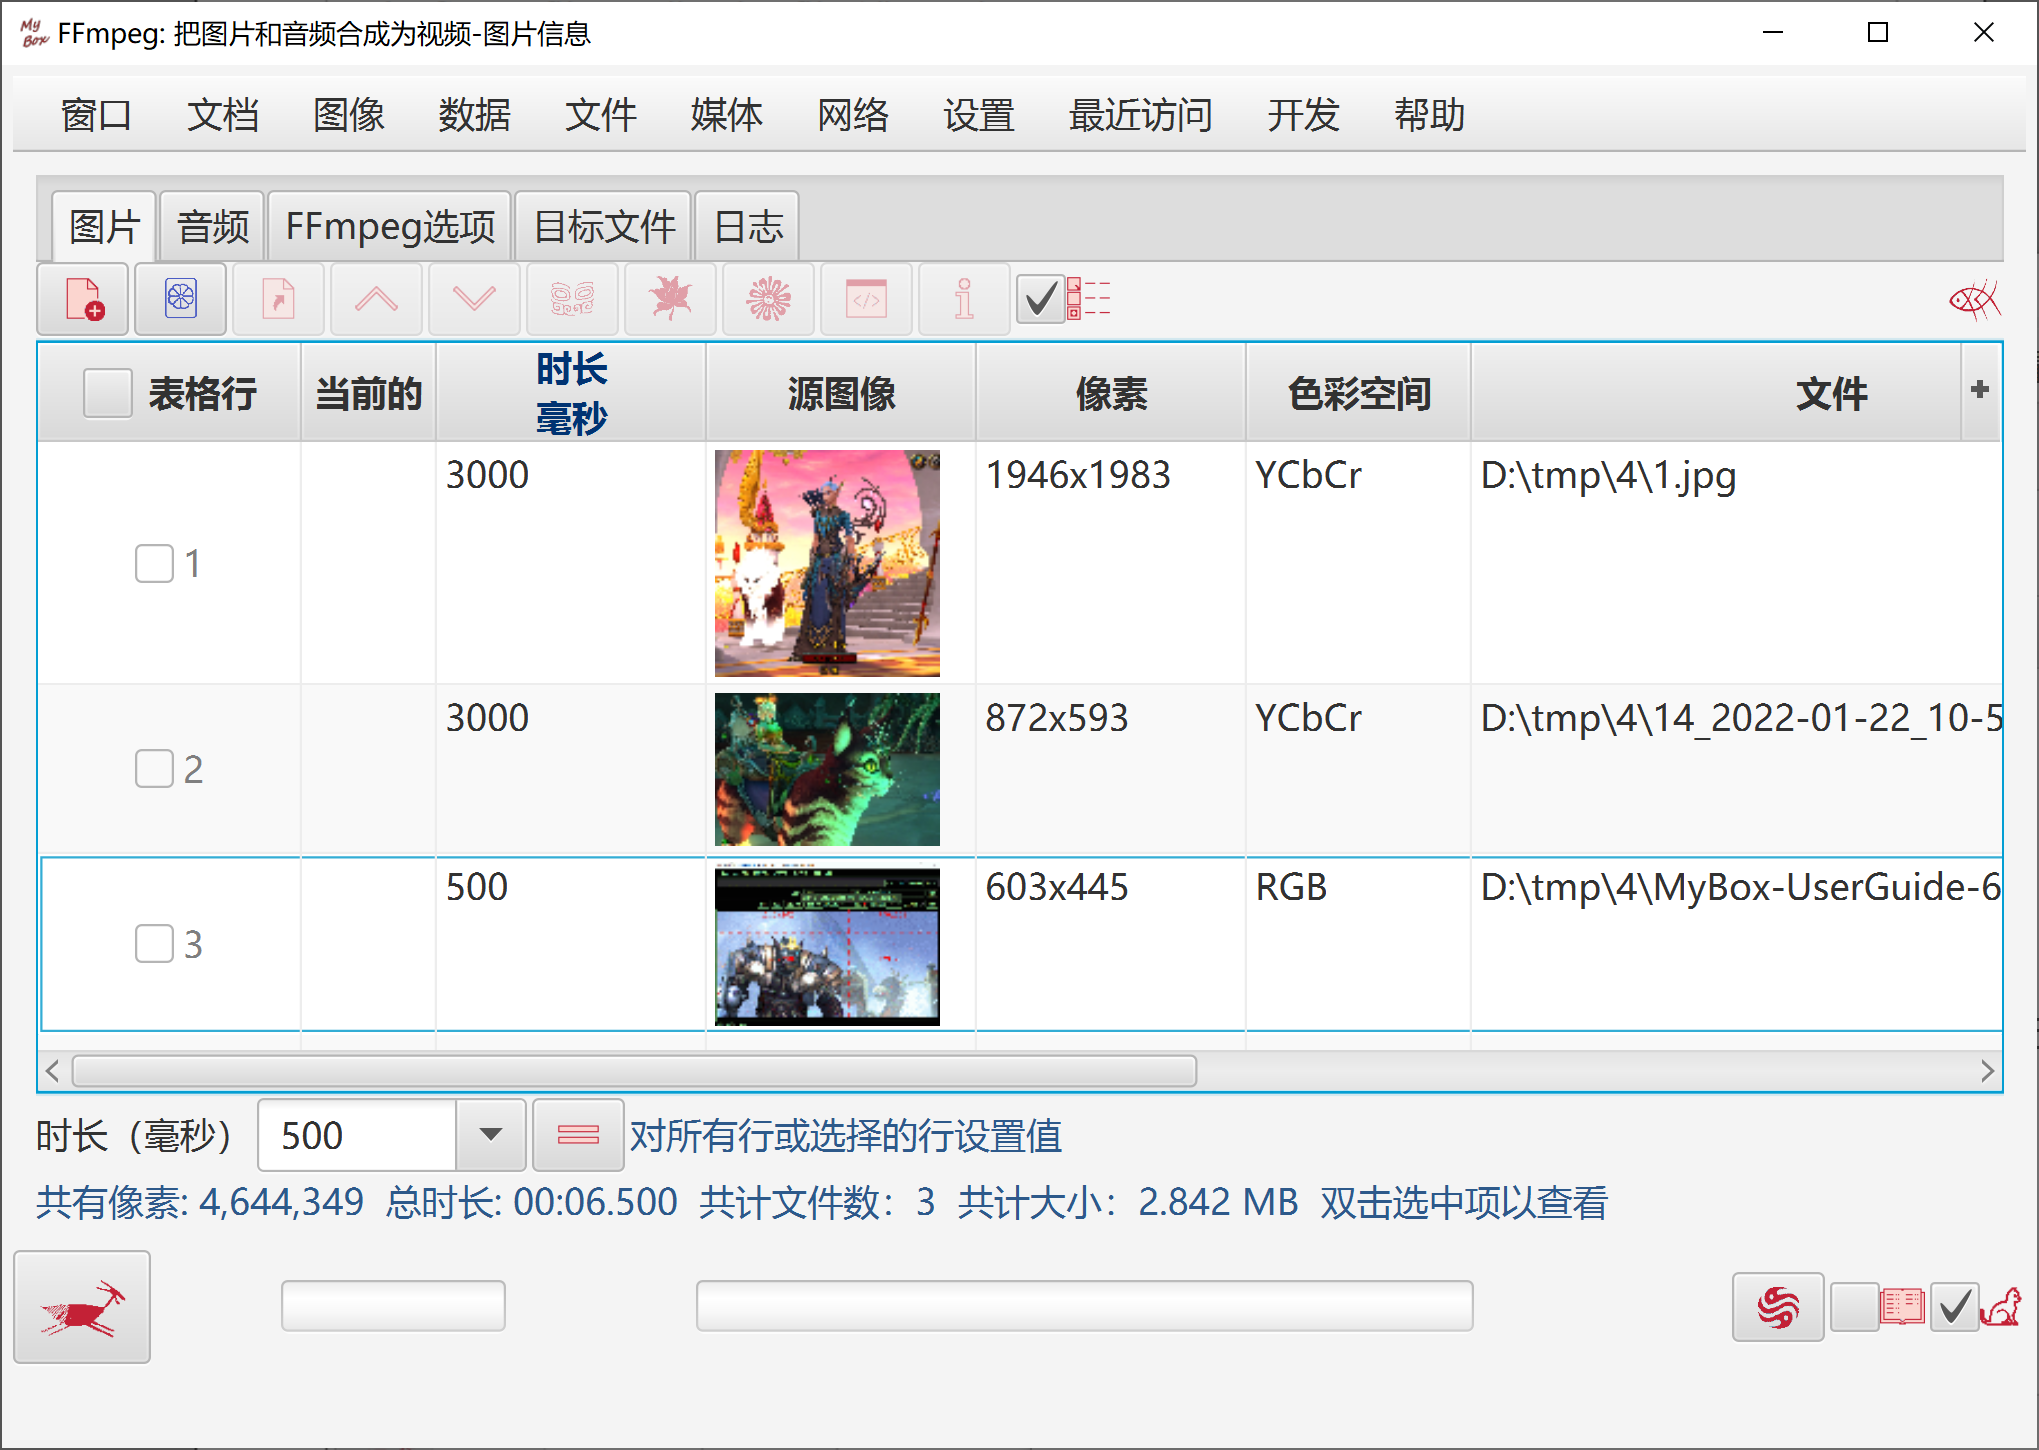Toggle the checked box next to list icon
Viewport: 2039px width, 1450px height.
pyautogui.click(x=1040, y=299)
